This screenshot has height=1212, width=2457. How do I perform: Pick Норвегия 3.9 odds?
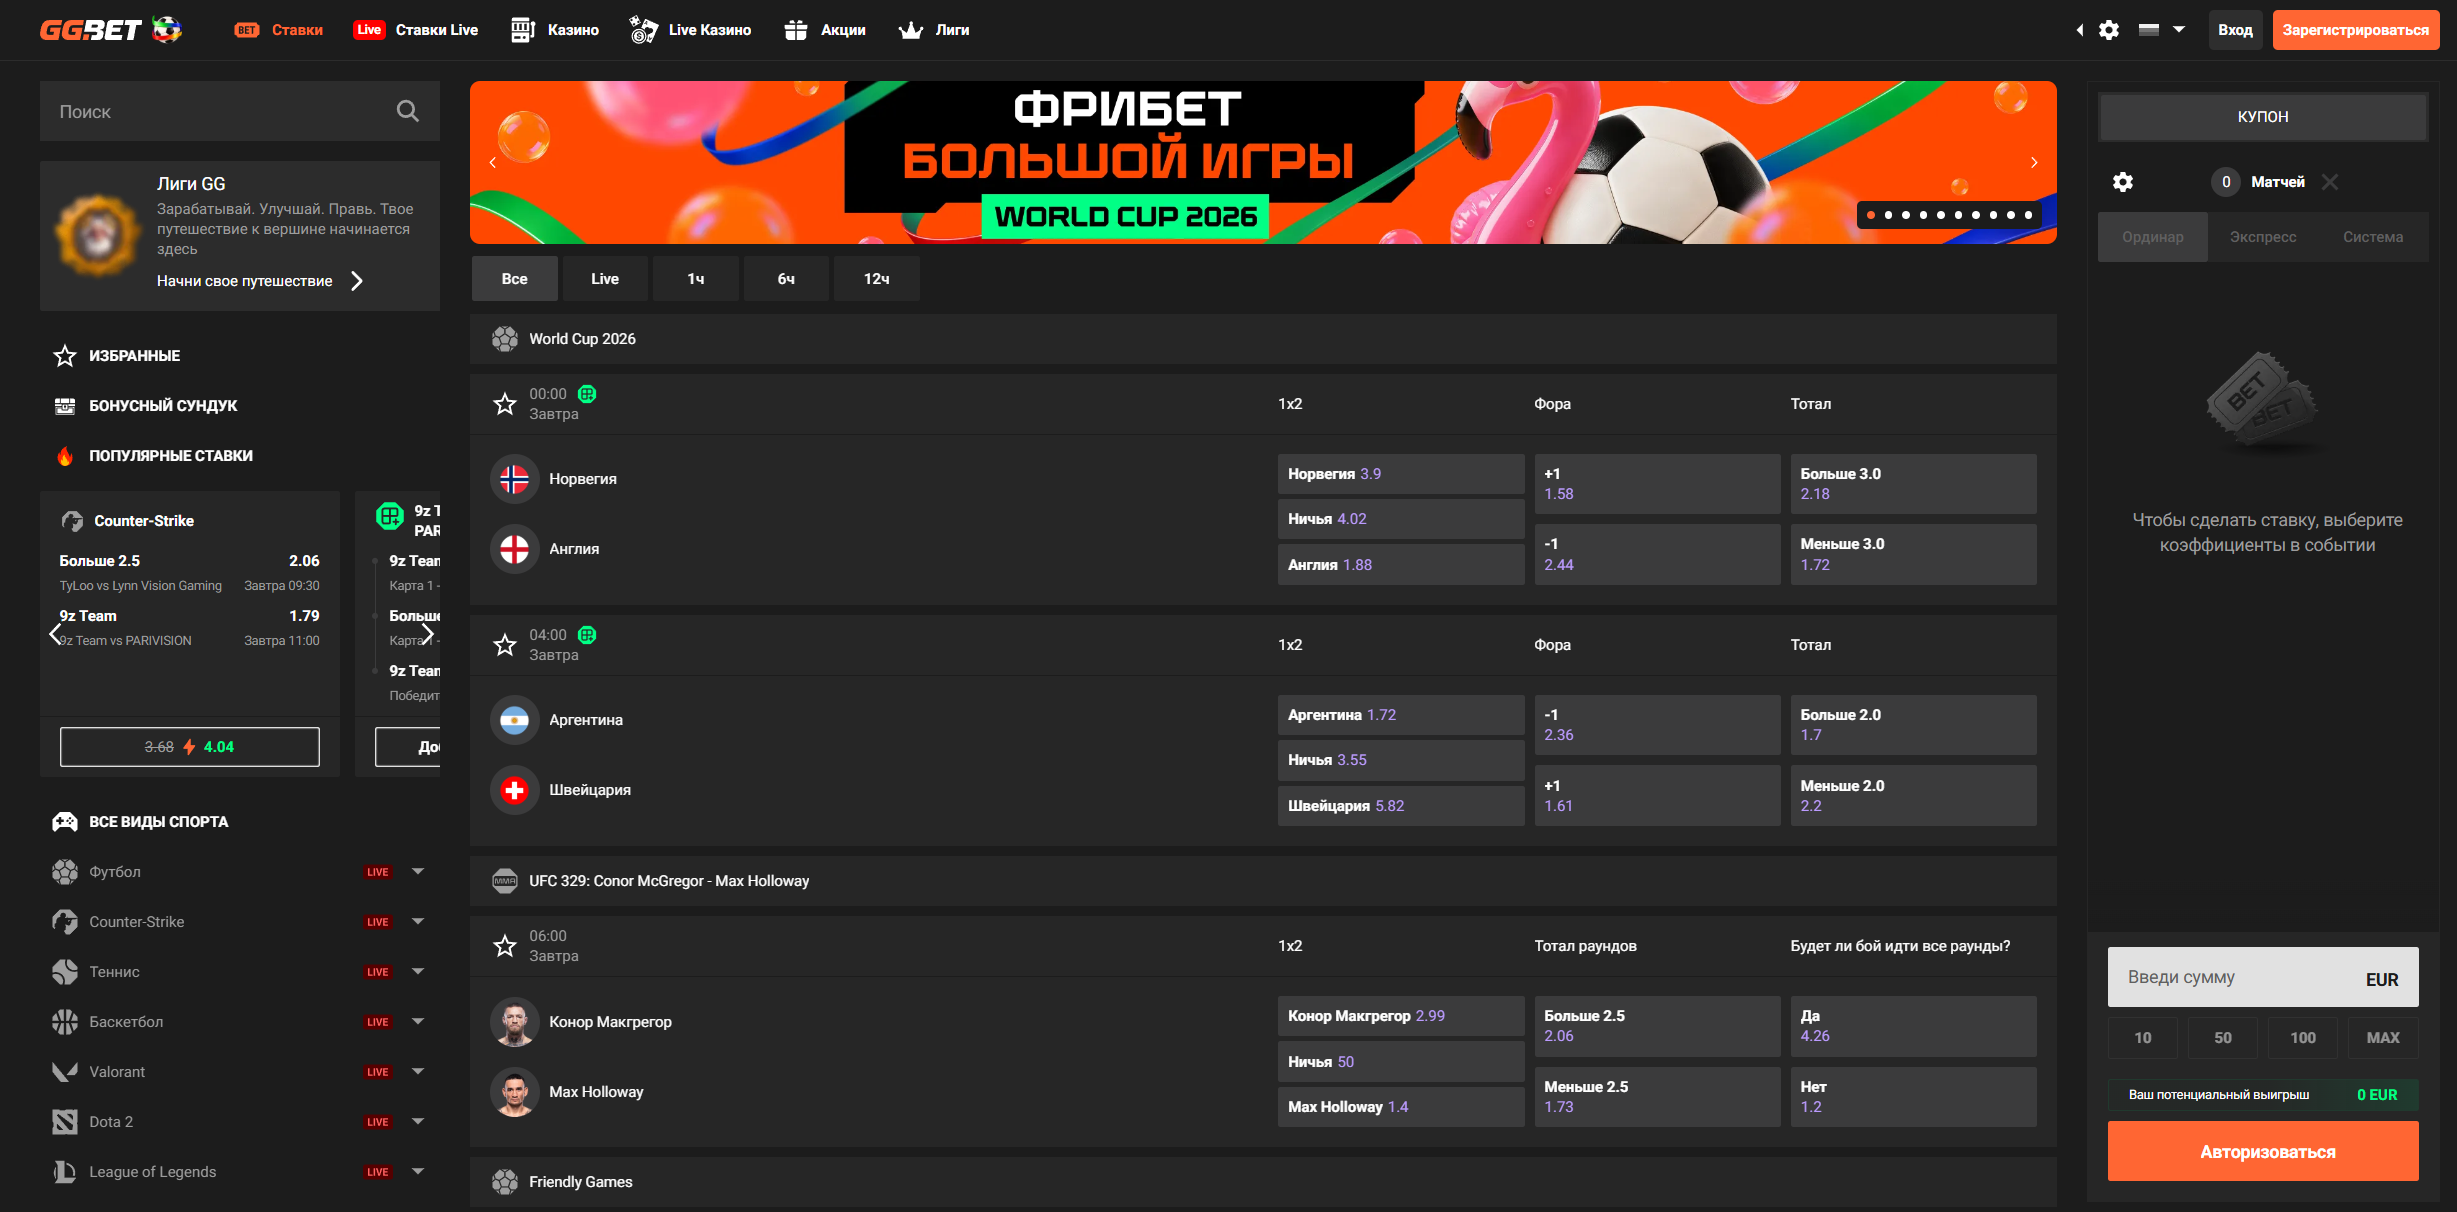click(1401, 474)
